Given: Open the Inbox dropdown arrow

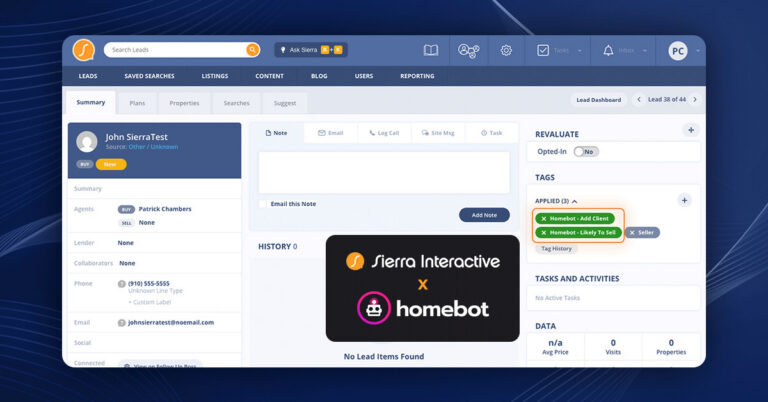Looking at the screenshot, I should (x=645, y=51).
